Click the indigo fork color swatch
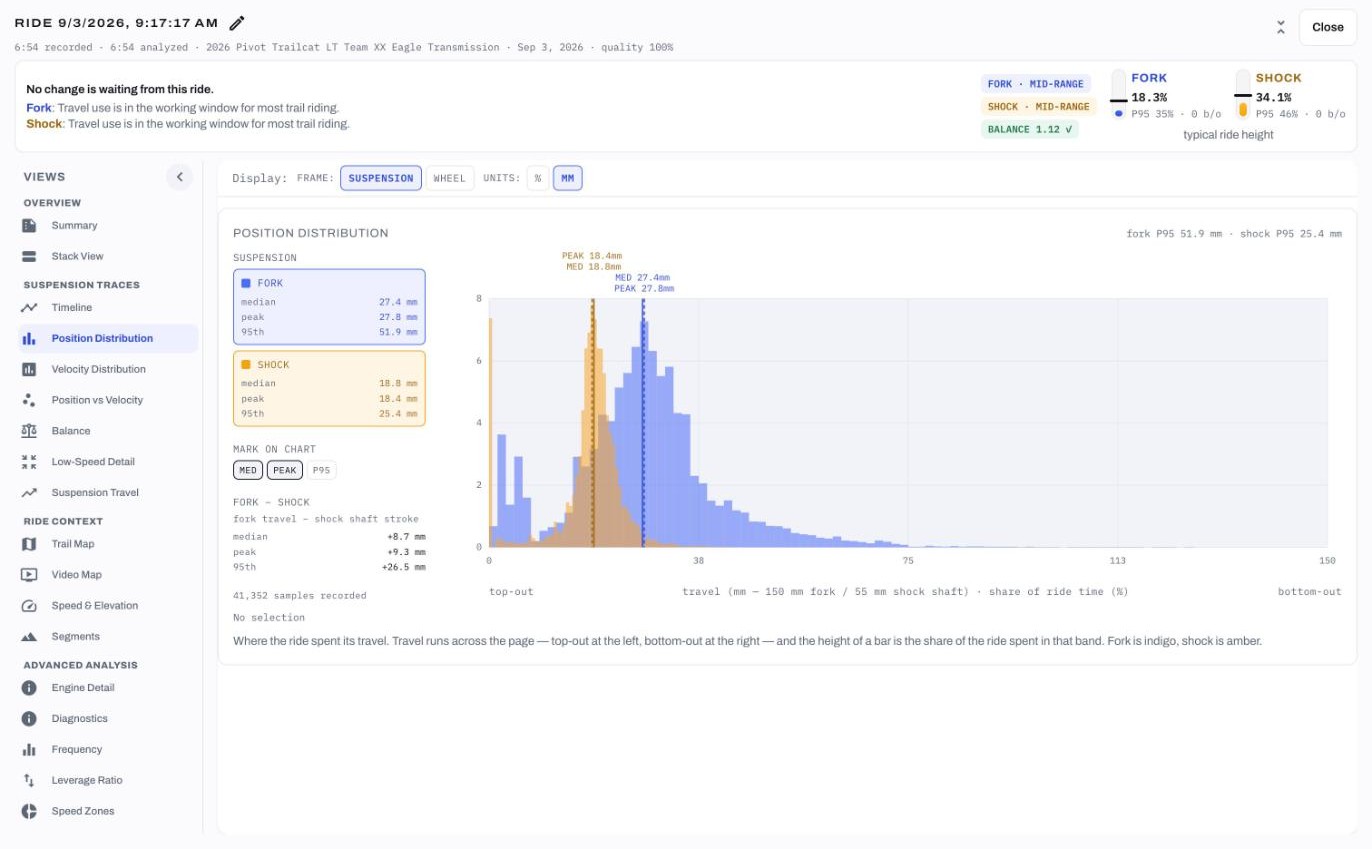Viewport: 1372px width, 849px height. coord(246,283)
